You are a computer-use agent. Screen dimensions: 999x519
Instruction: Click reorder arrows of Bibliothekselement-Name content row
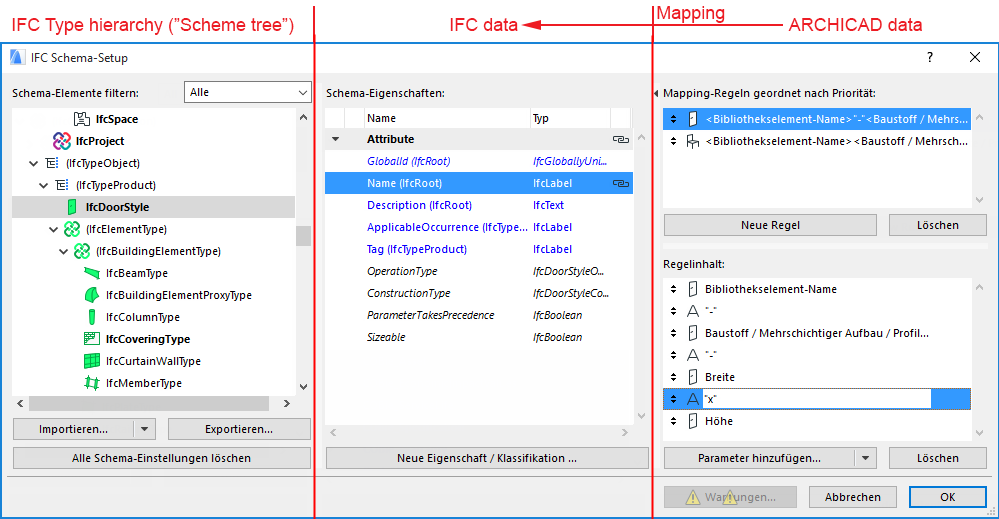click(x=673, y=289)
